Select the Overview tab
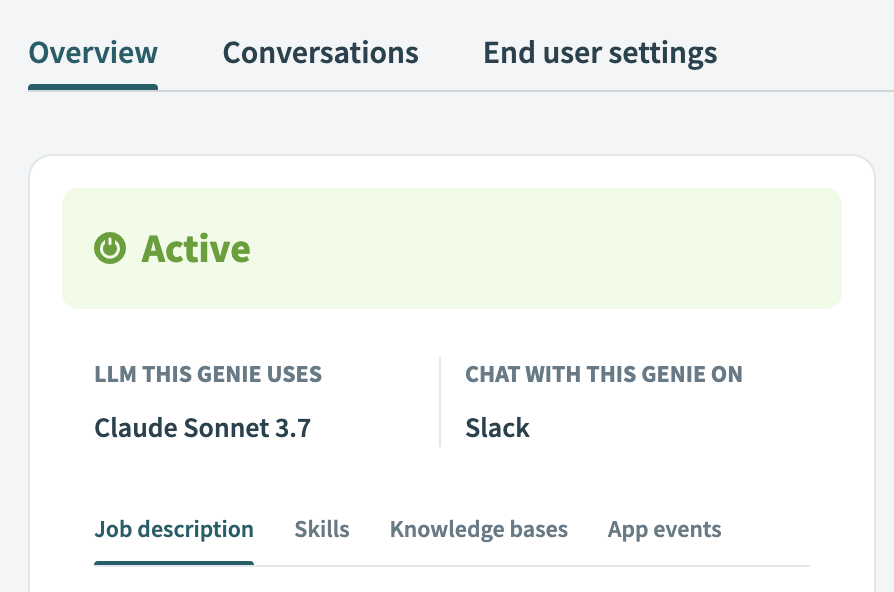 (x=93, y=52)
